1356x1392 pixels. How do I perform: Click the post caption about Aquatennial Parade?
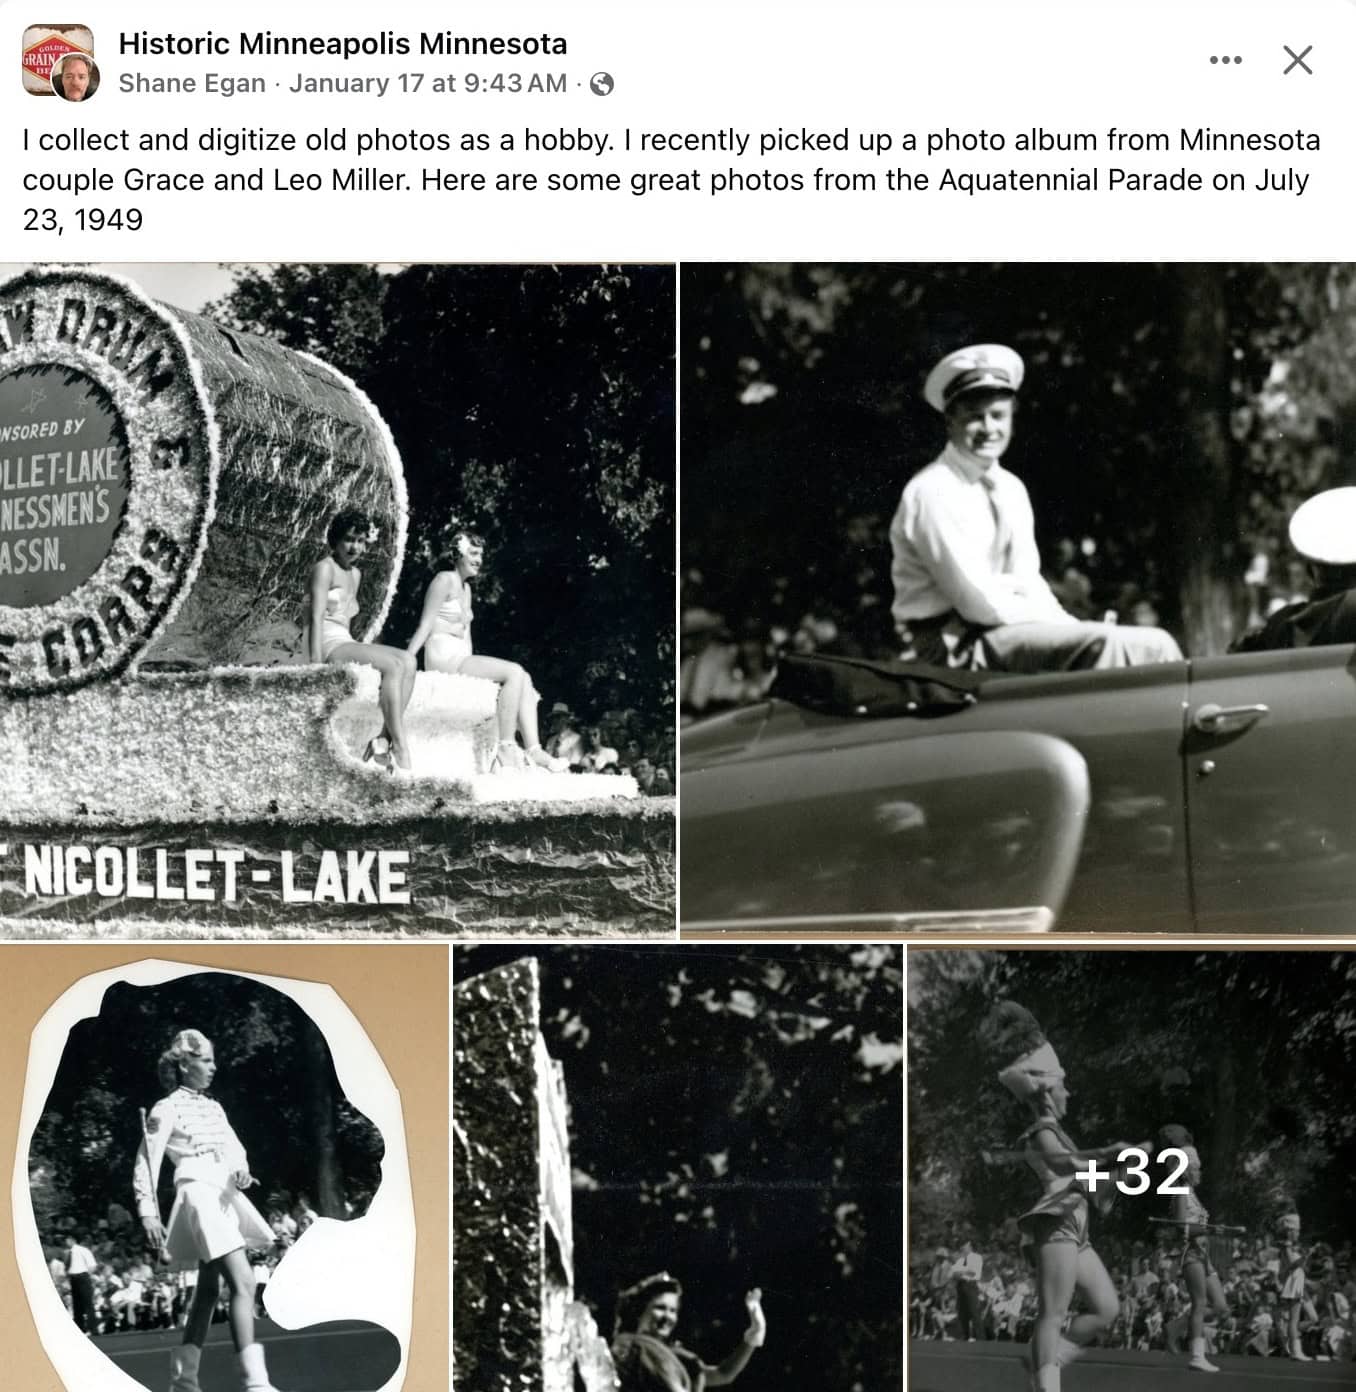[672, 180]
